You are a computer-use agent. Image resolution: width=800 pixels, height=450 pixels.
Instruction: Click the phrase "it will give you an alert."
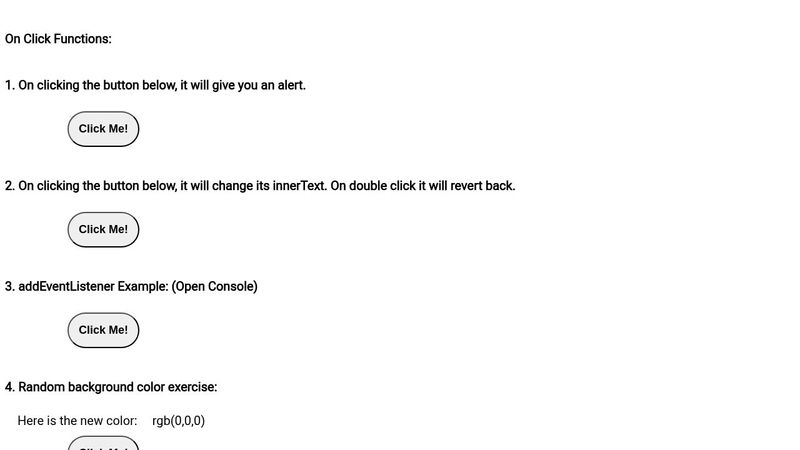[243, 86]
